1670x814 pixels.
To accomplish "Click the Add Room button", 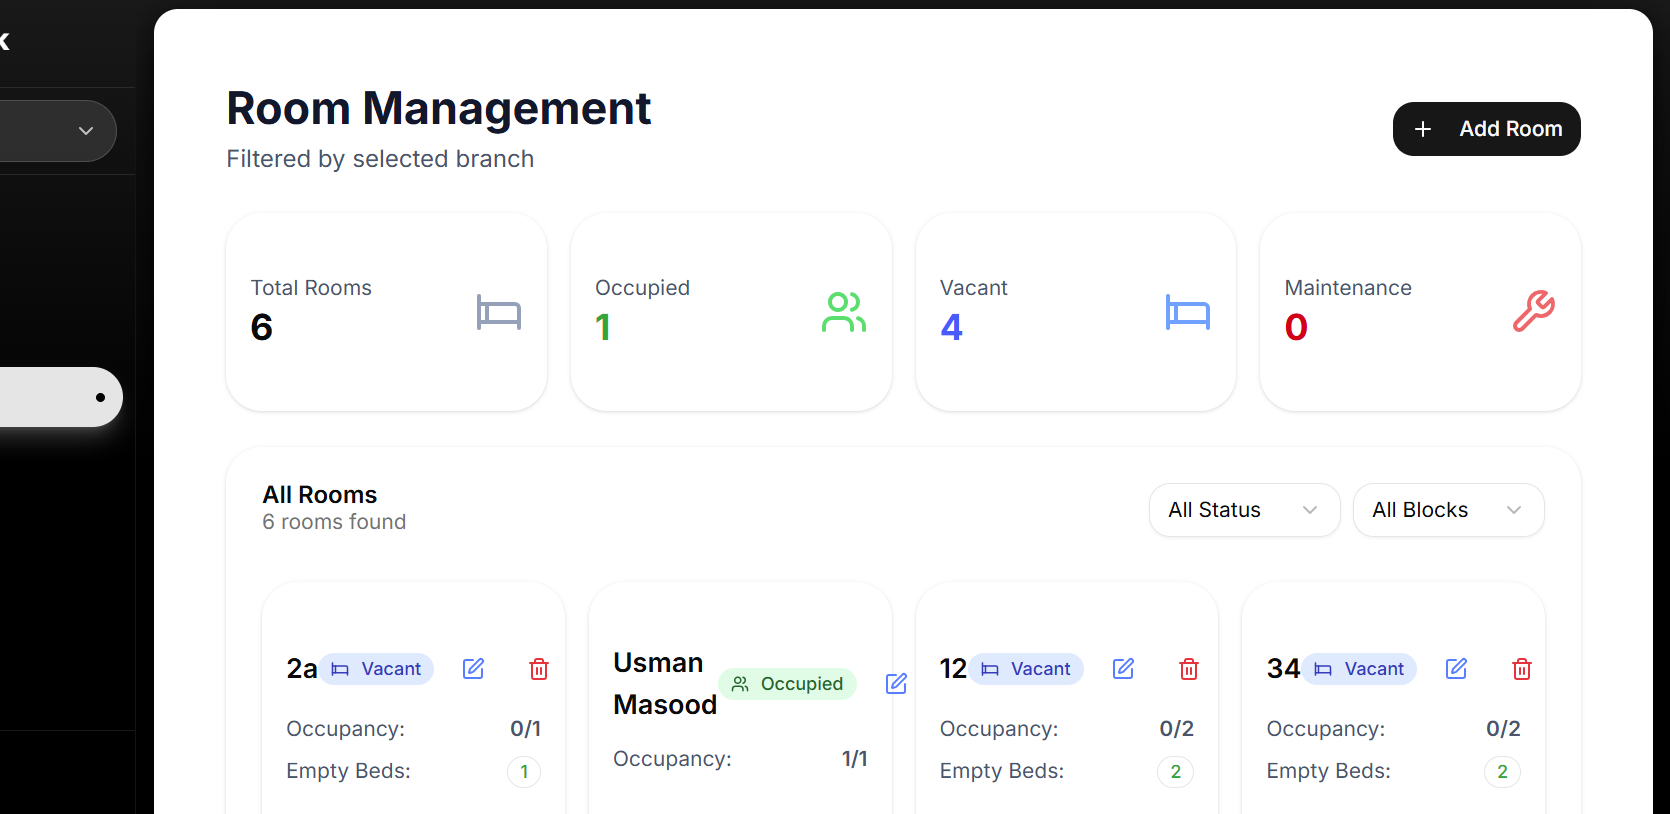I will click(x=1486, y=129).
